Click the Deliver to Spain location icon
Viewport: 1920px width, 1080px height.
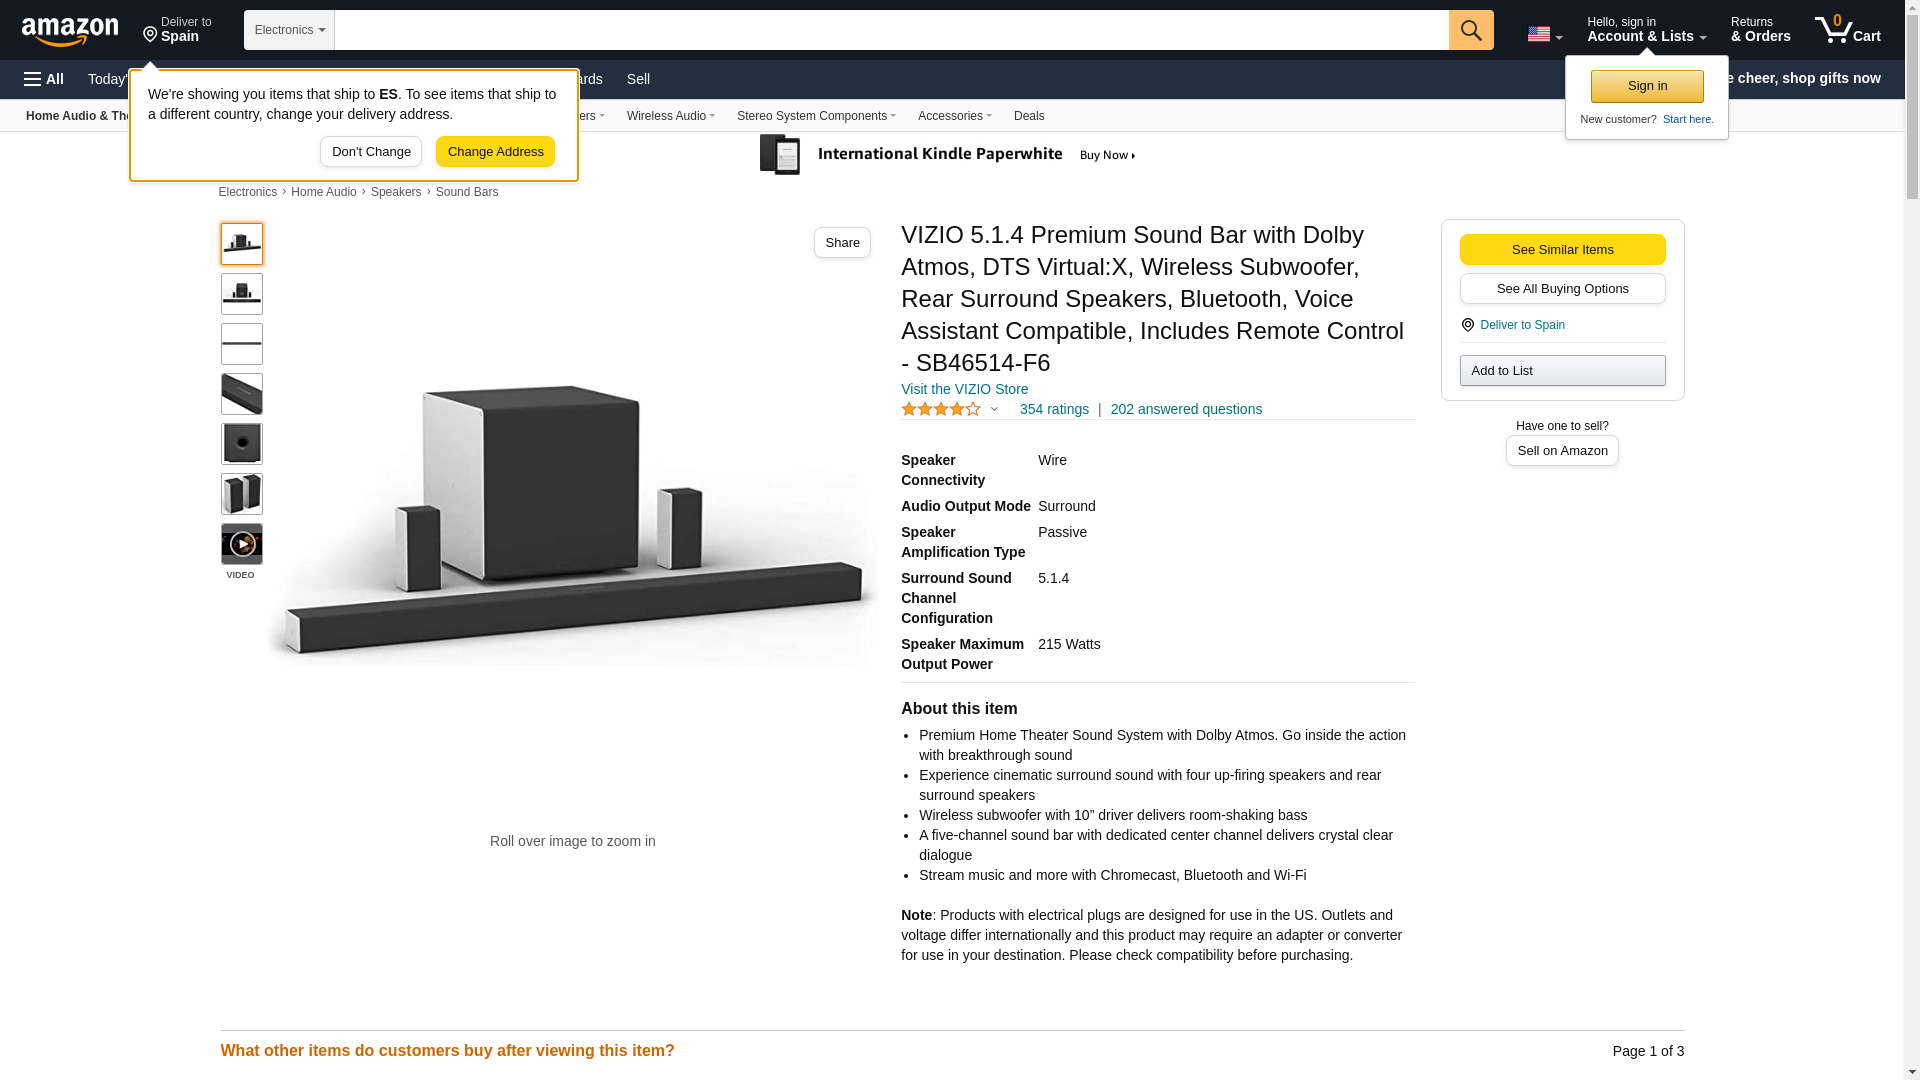point(1468,325)
